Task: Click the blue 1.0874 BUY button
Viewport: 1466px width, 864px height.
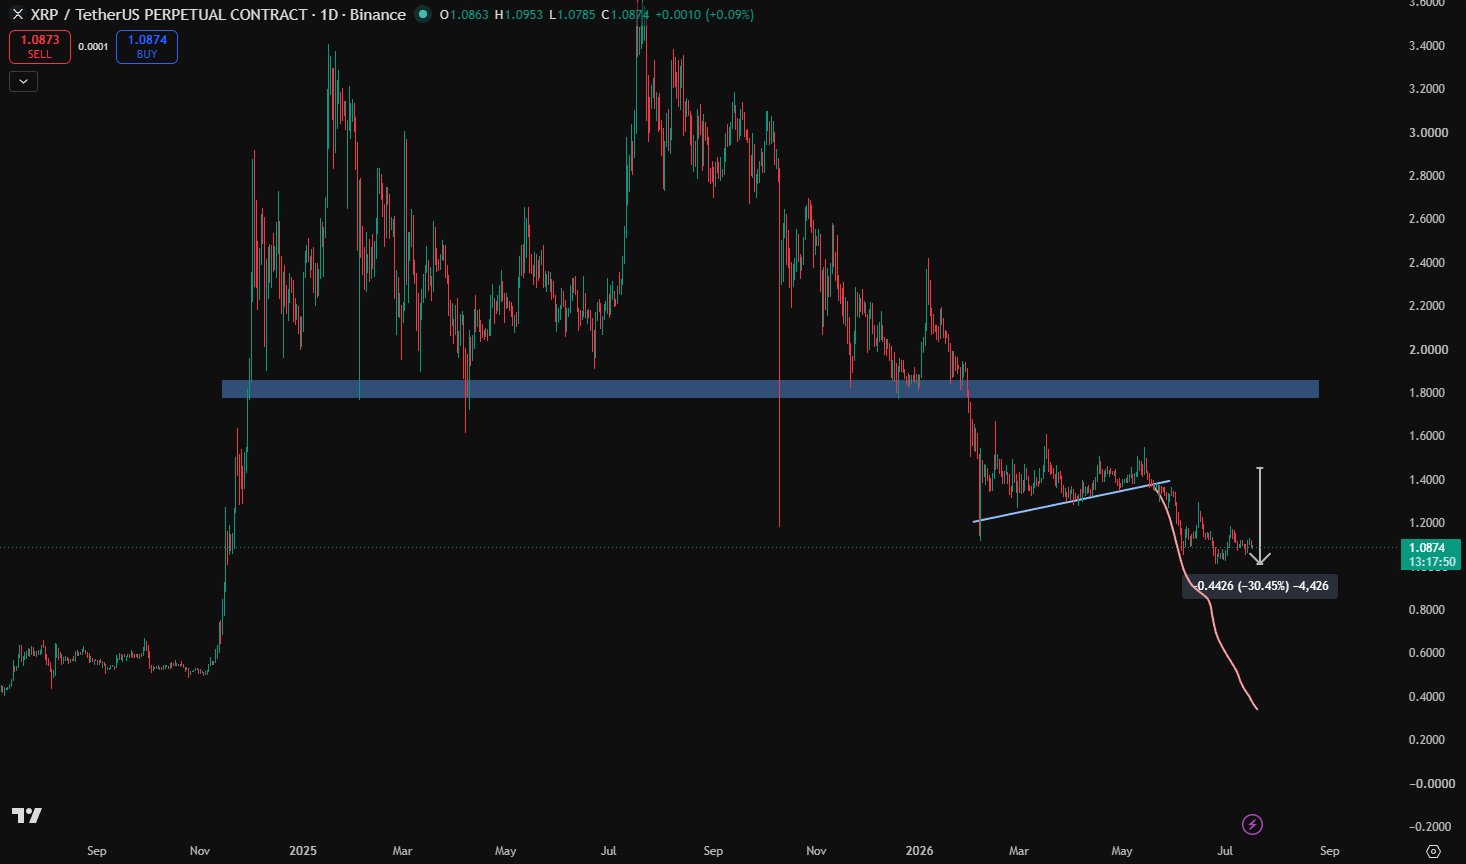Action: (147, 47)
